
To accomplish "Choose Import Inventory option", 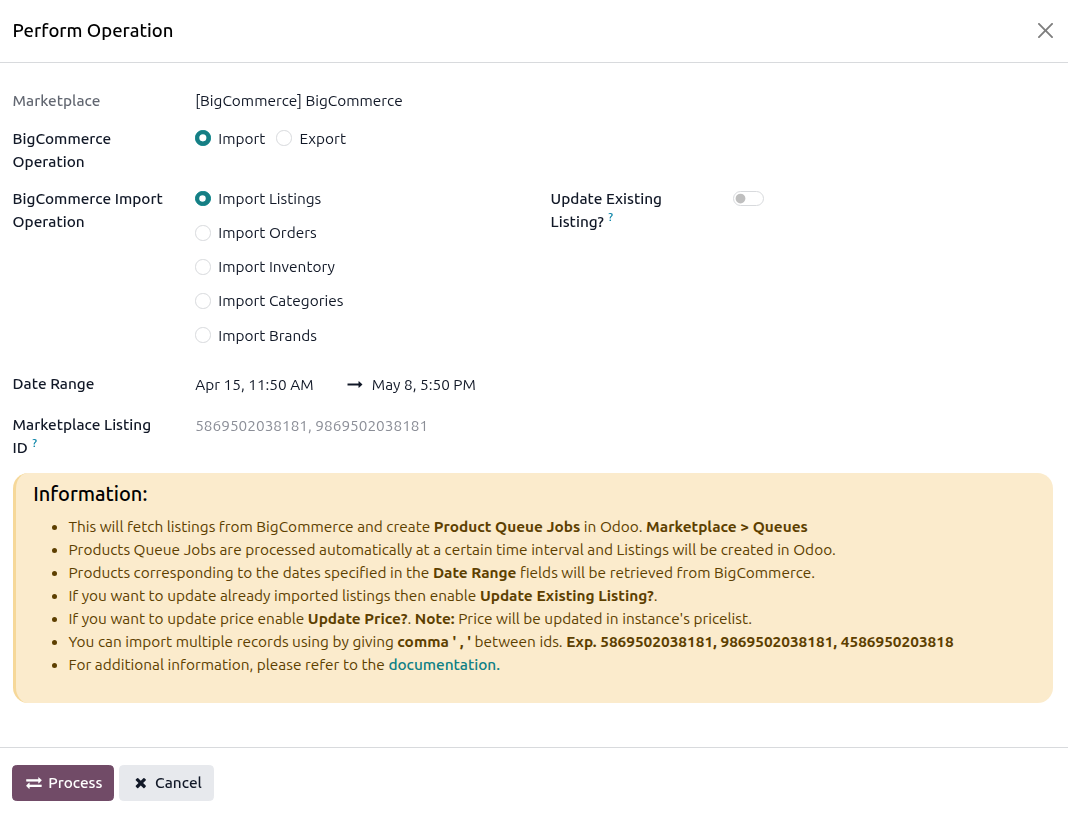I will click(x=203, y=267).
